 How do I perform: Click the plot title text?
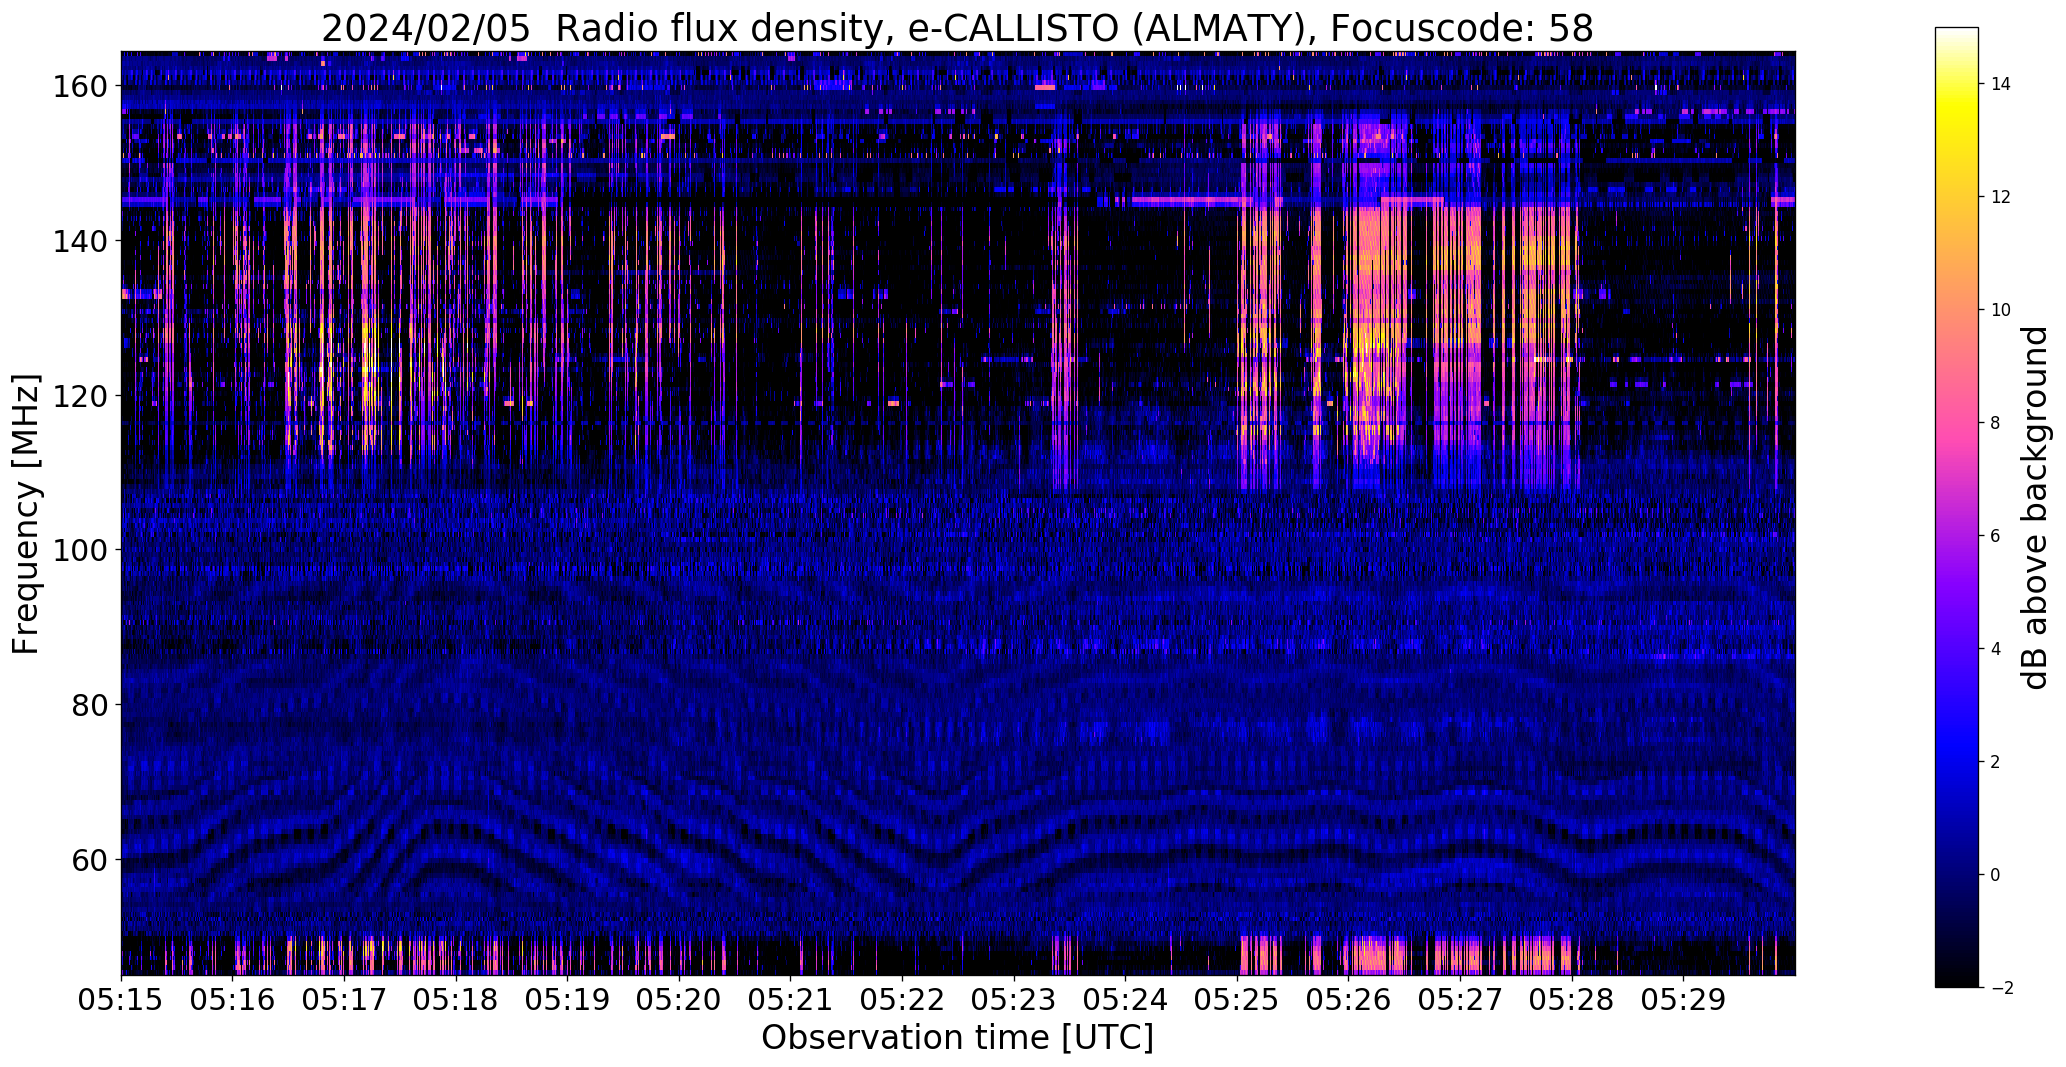pos(957,28)
